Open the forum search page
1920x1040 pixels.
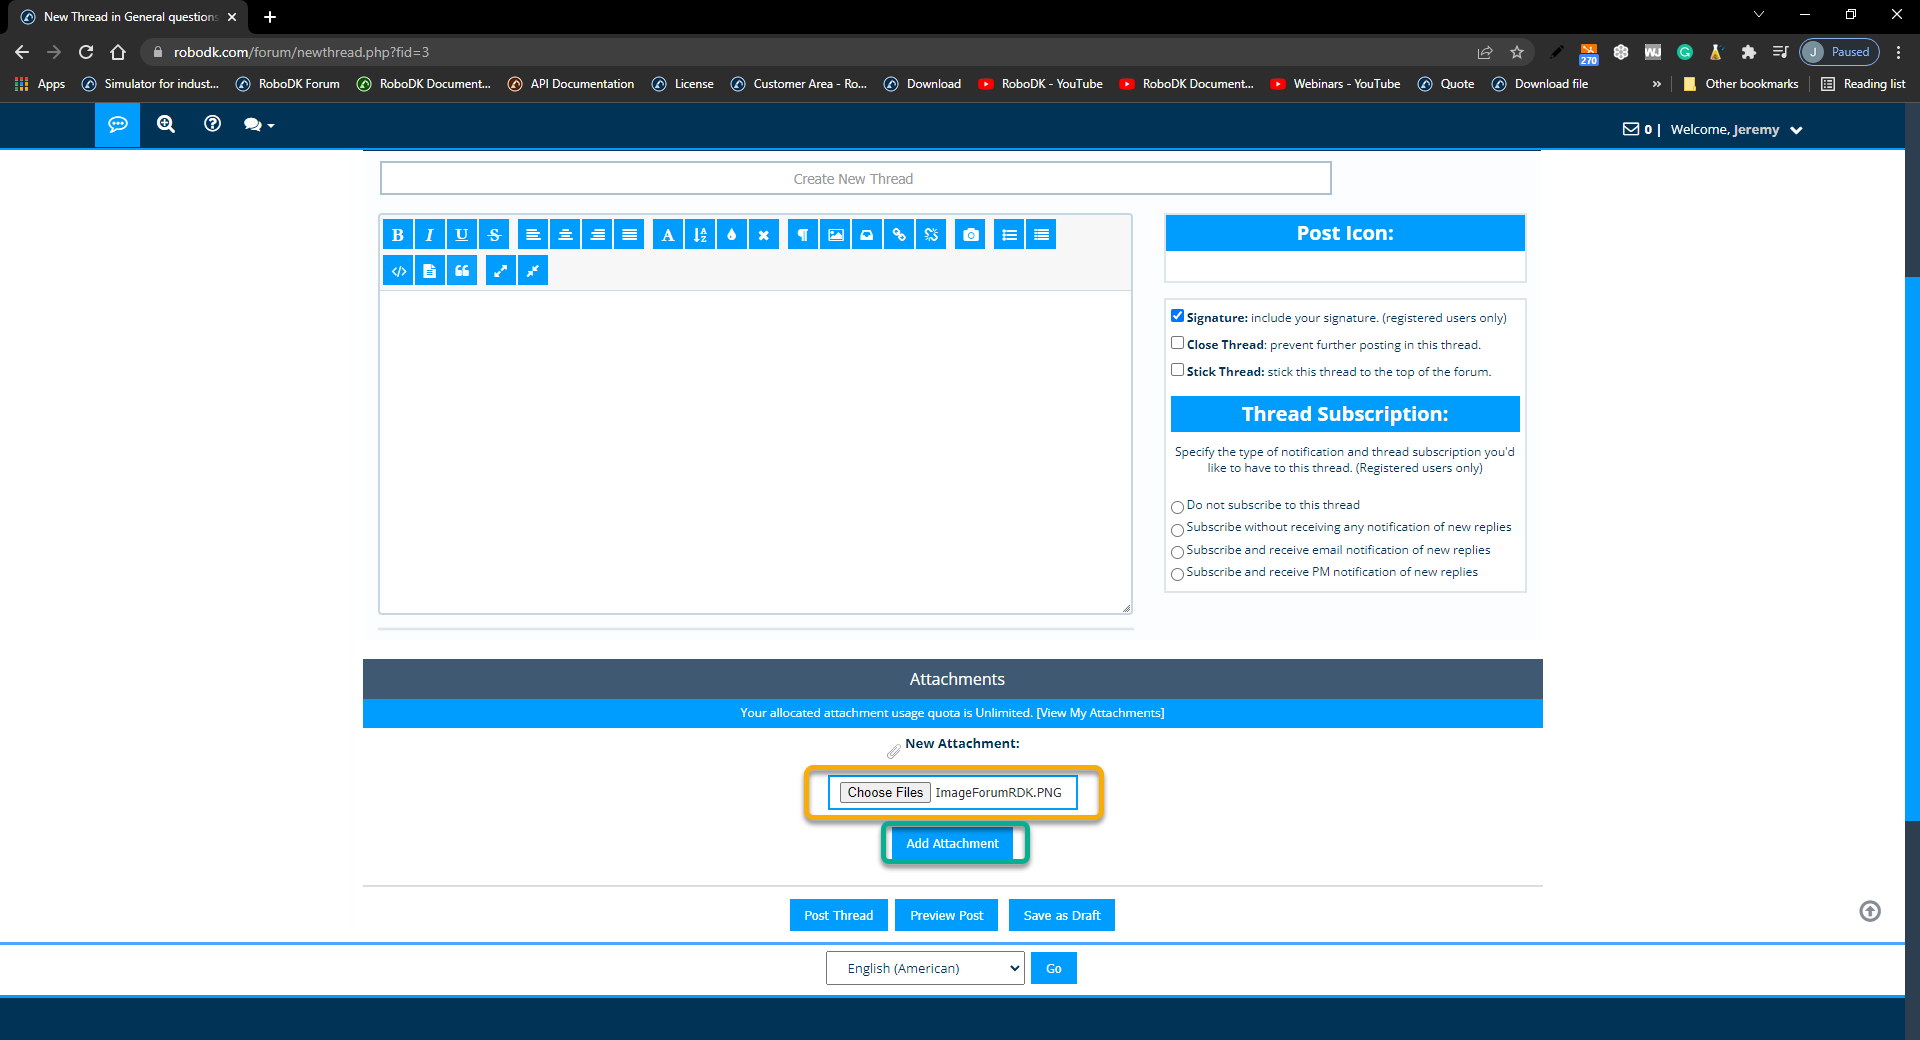tap(166, 124)
